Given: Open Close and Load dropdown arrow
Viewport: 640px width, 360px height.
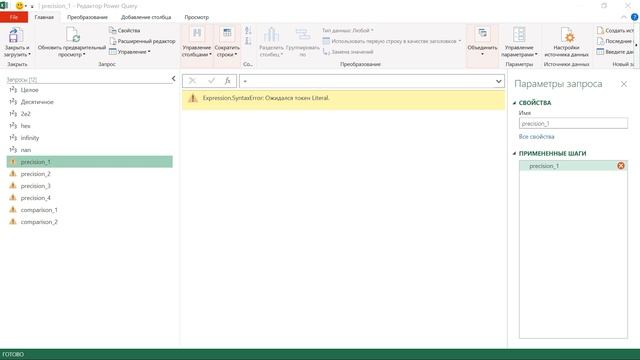Looking at the screenshot, I should 29,55.
